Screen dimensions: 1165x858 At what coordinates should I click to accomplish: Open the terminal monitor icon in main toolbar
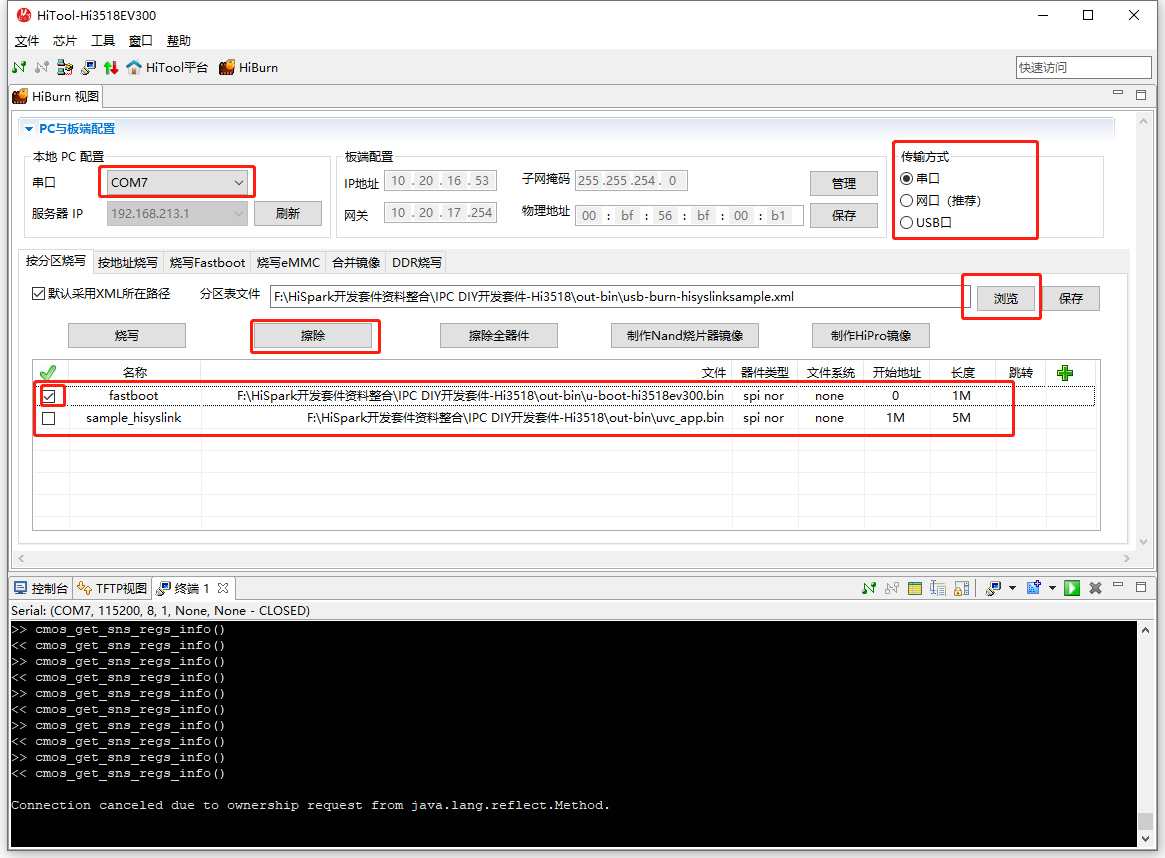[88, 68]
